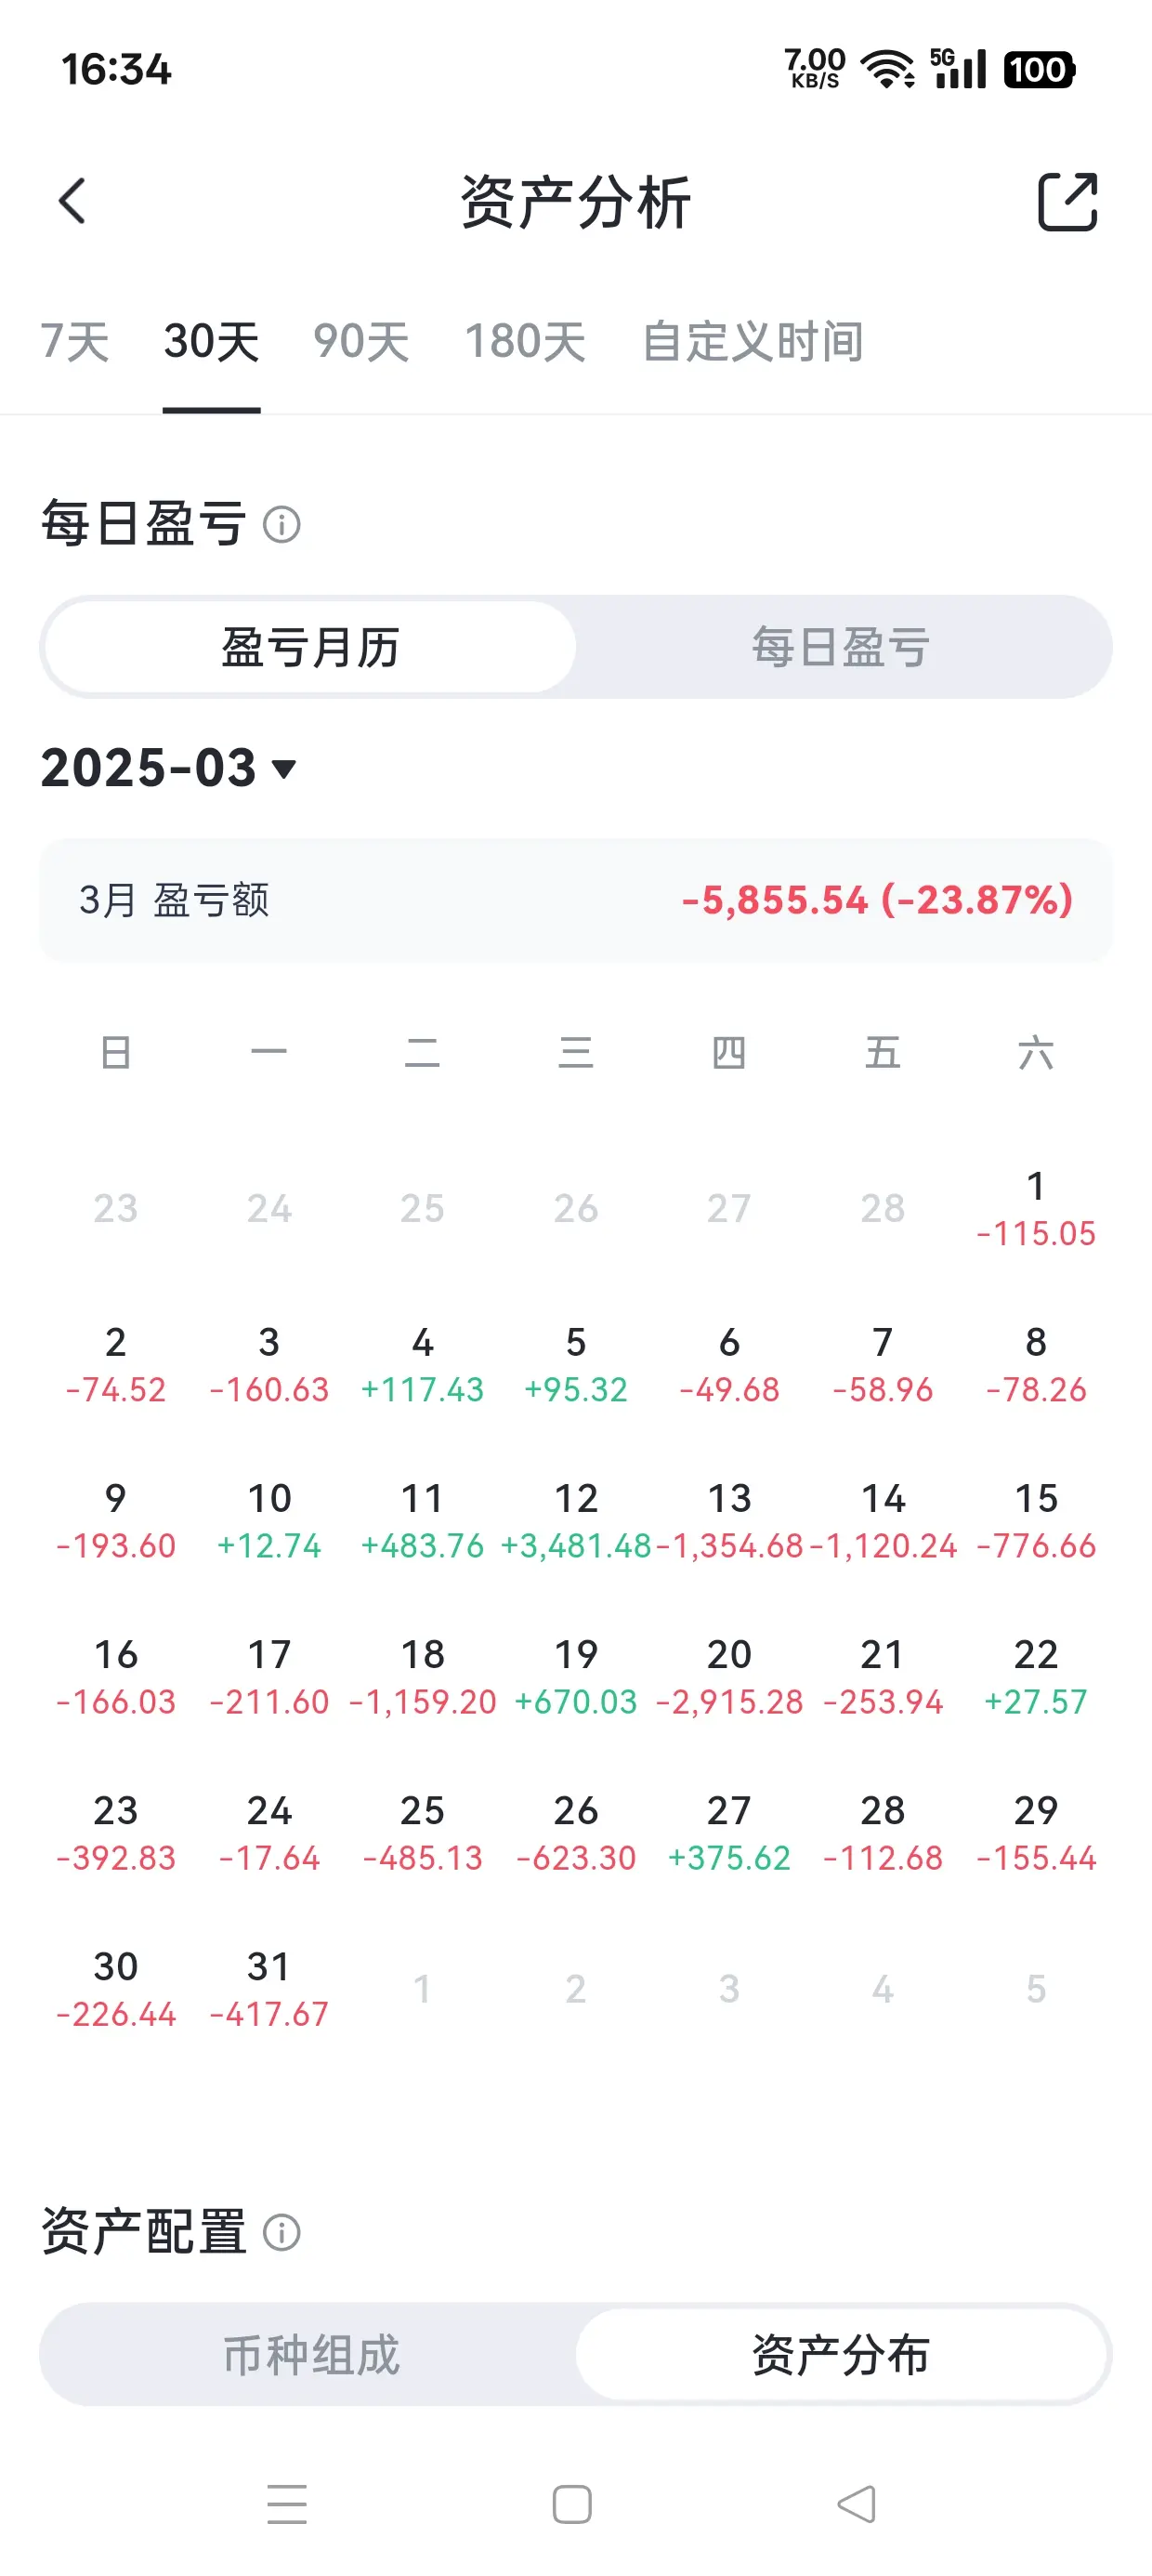
Task: Tap March 20 with -2,915.28 loss
Action: pyautogui.click(x=729, y=1677)
